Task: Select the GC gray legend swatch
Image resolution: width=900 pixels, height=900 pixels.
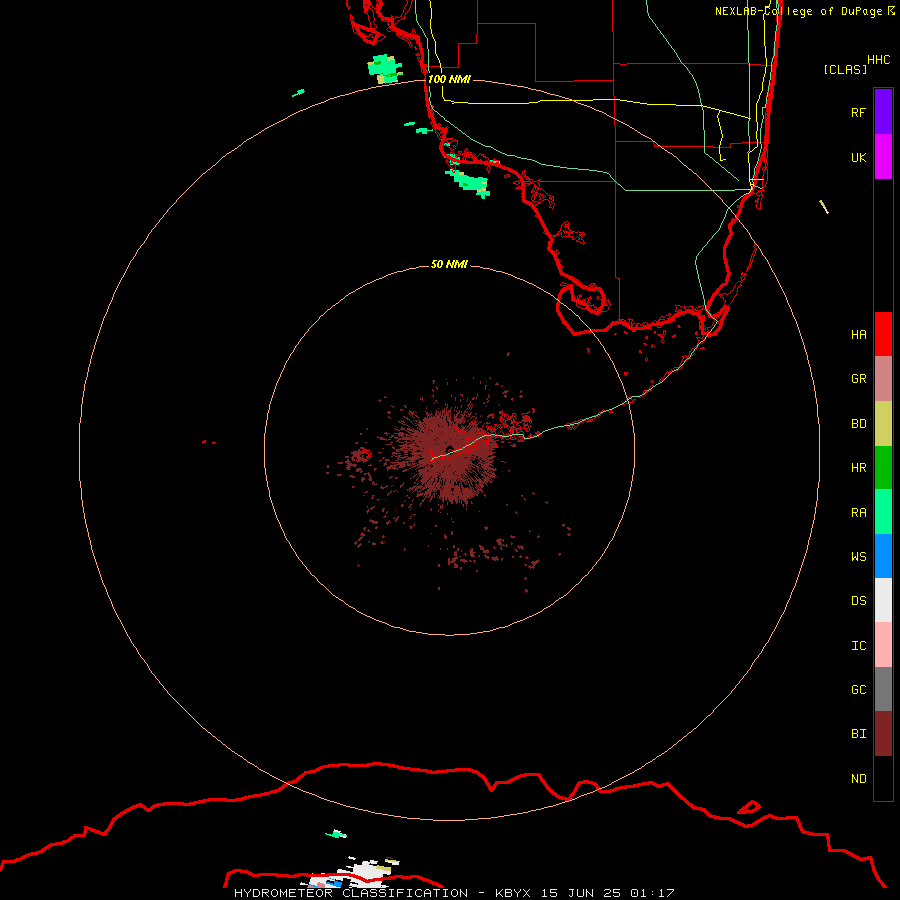Action: pos(883,689)
